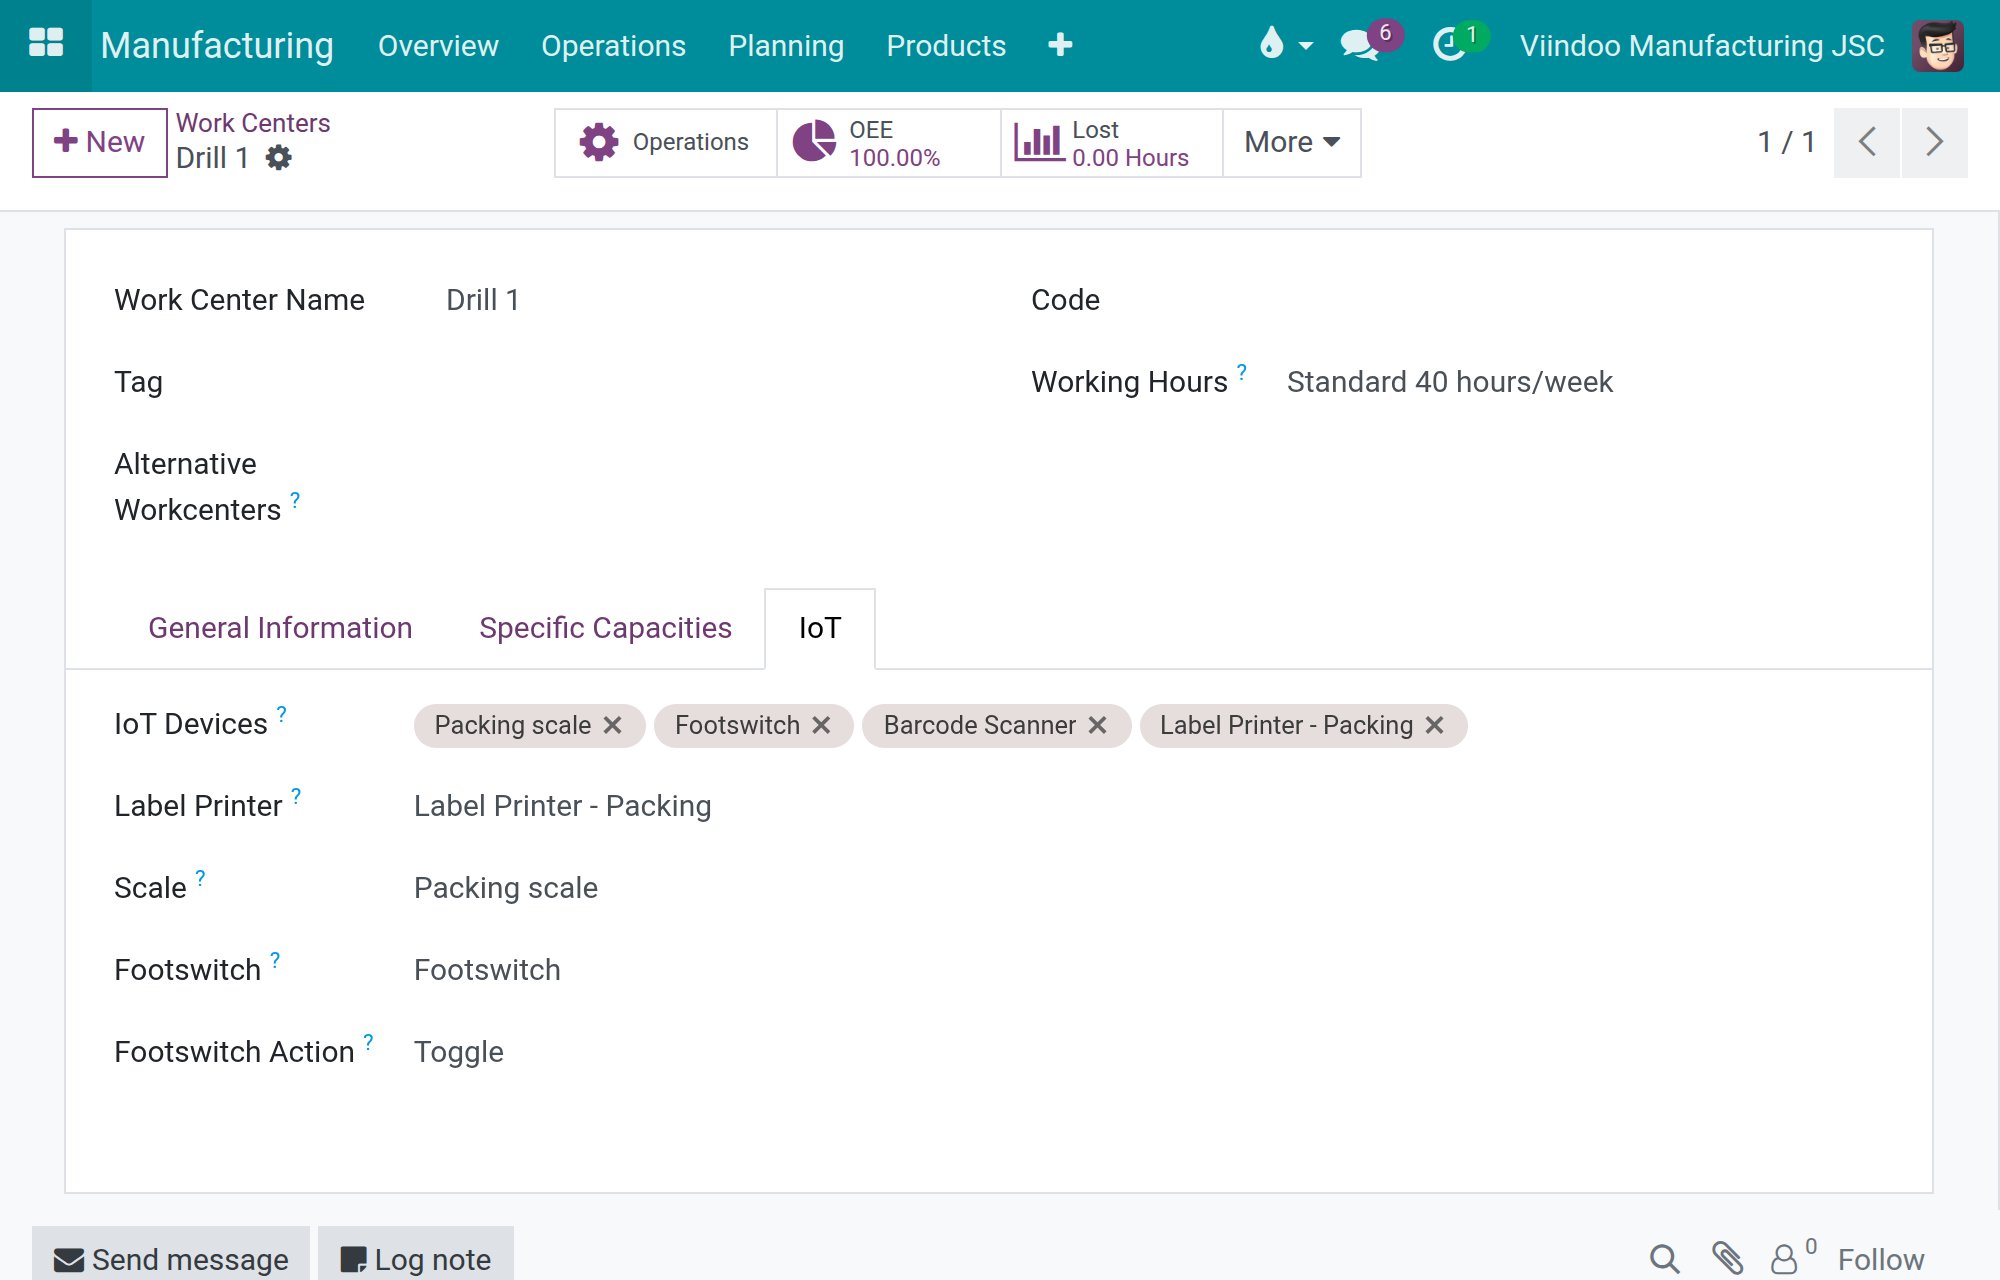Show help for Footswitch Action
The width and height of the screenshot is (2000, 1280).
(369, 1041)
